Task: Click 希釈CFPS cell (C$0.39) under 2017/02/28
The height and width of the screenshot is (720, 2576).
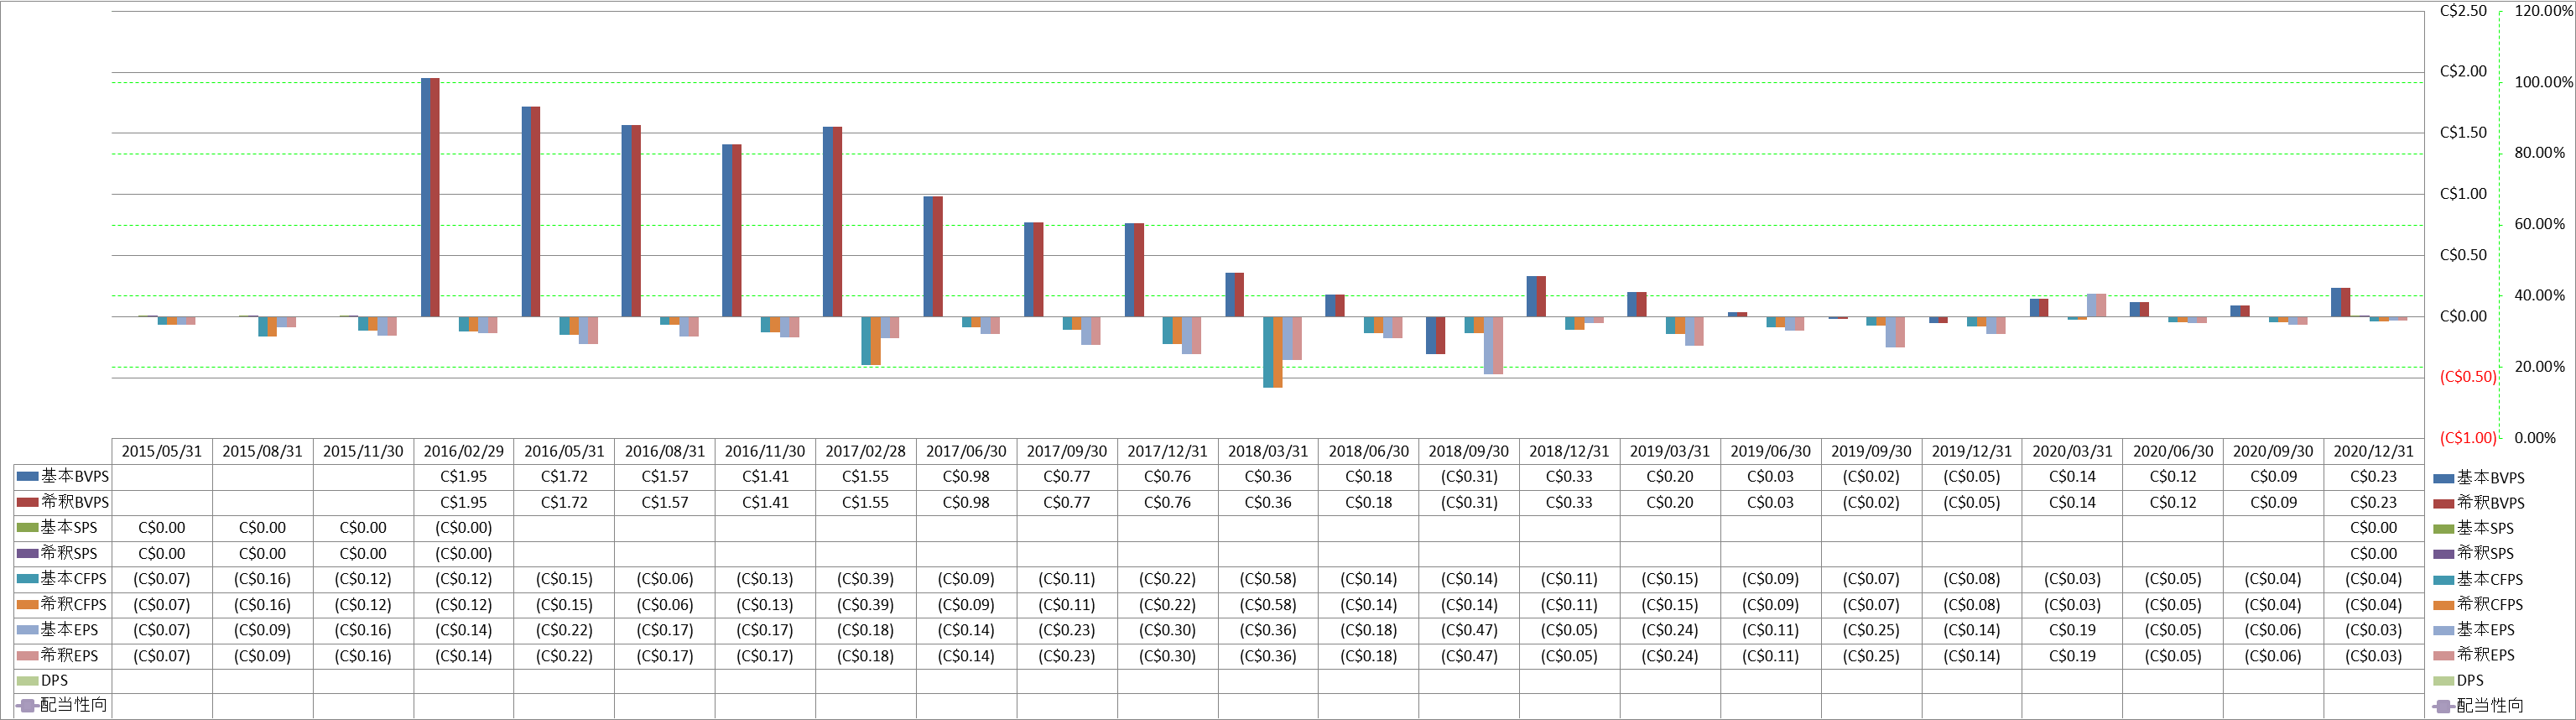Action: pyautogui.click(x=866, y=604)
